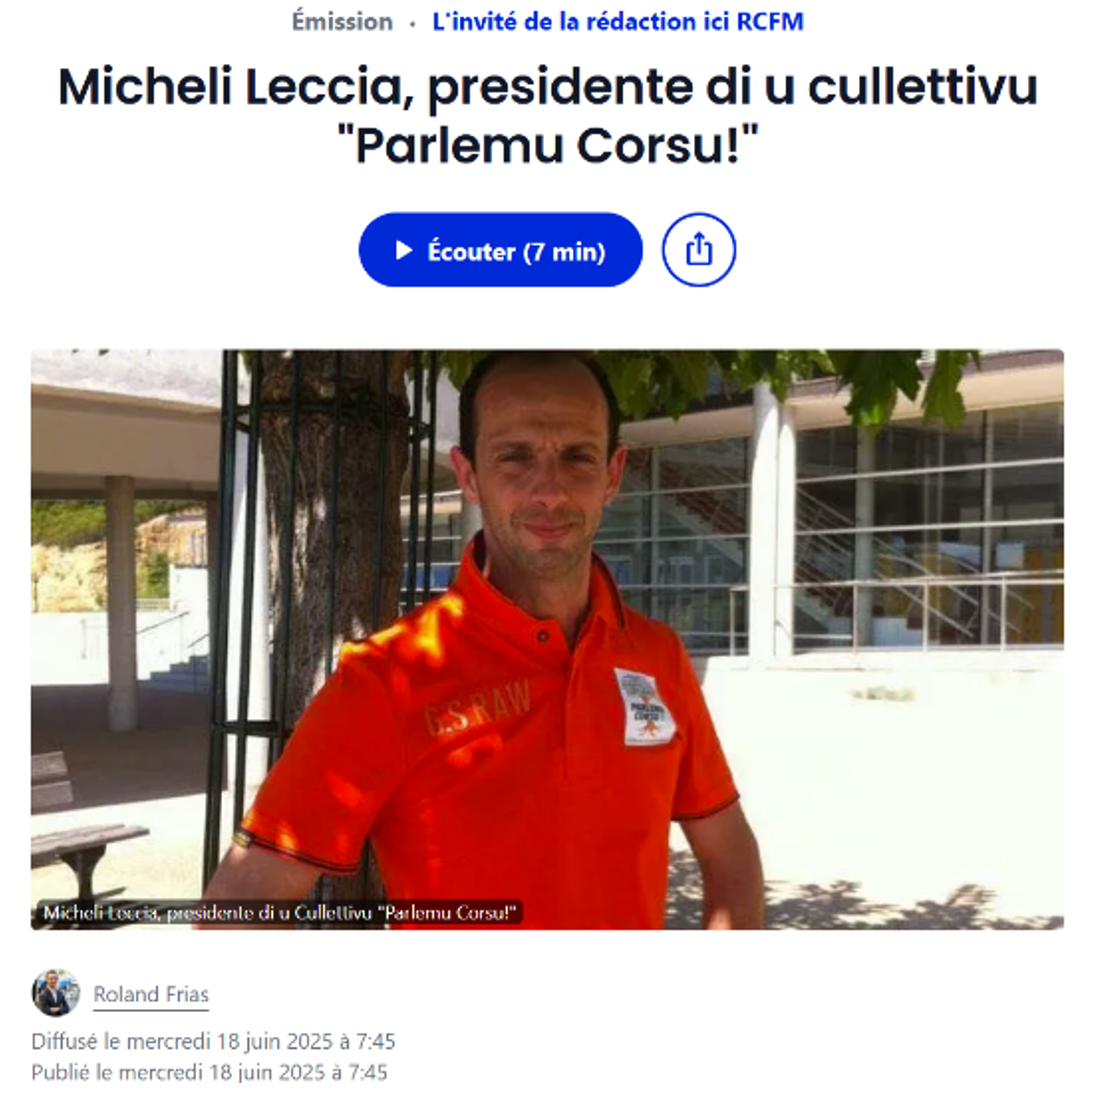Image resolution: width=1102 pixels, height=1095 pixels.
Task: Open "L'invité de la rédaction ici RCFM" link
Action: [618, 22]
